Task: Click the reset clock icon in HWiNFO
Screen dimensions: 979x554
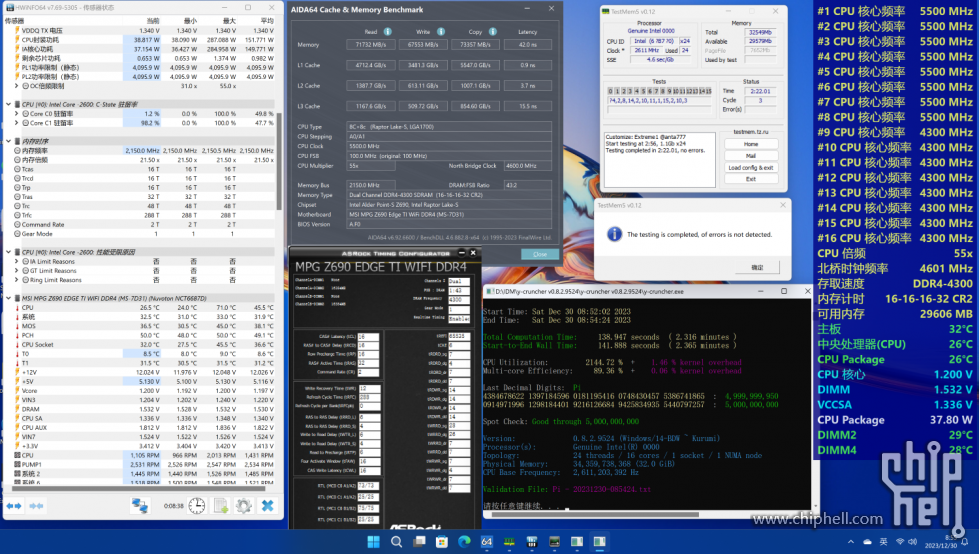Action: (197, 506)
